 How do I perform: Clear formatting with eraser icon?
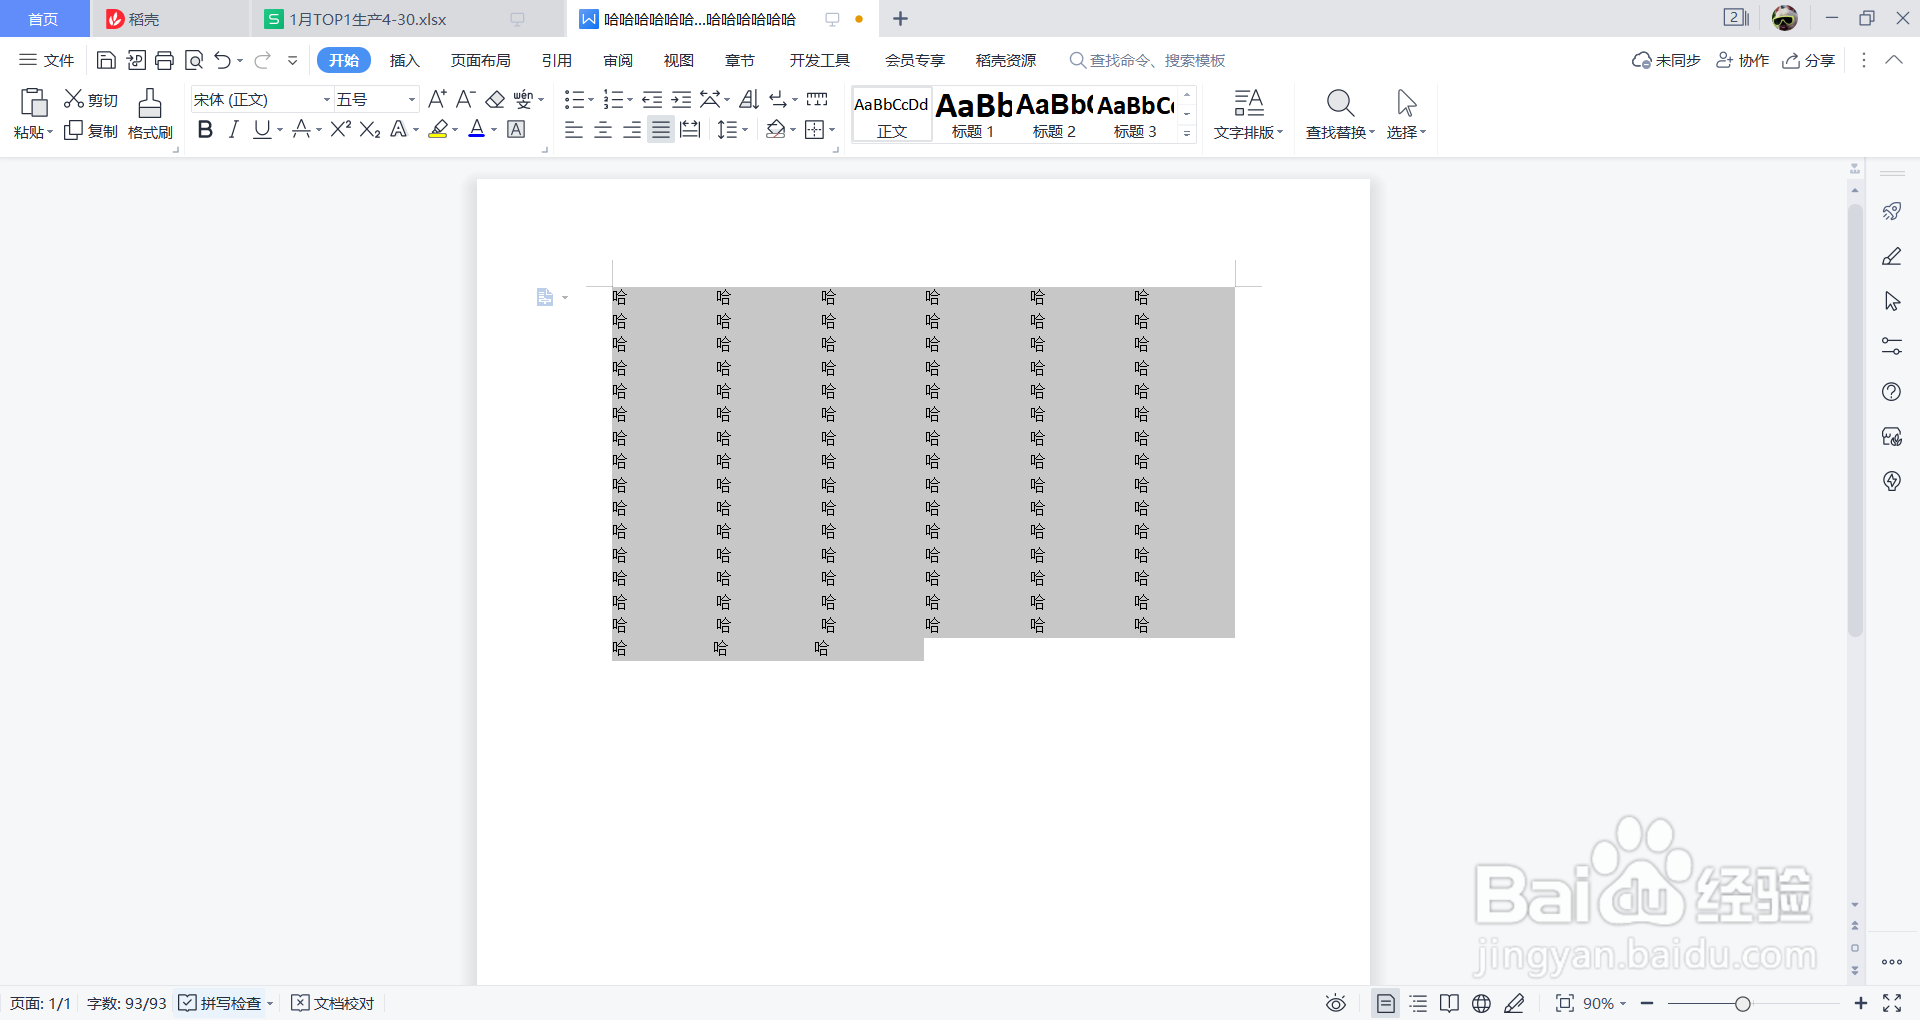click(x=495, y=99)
